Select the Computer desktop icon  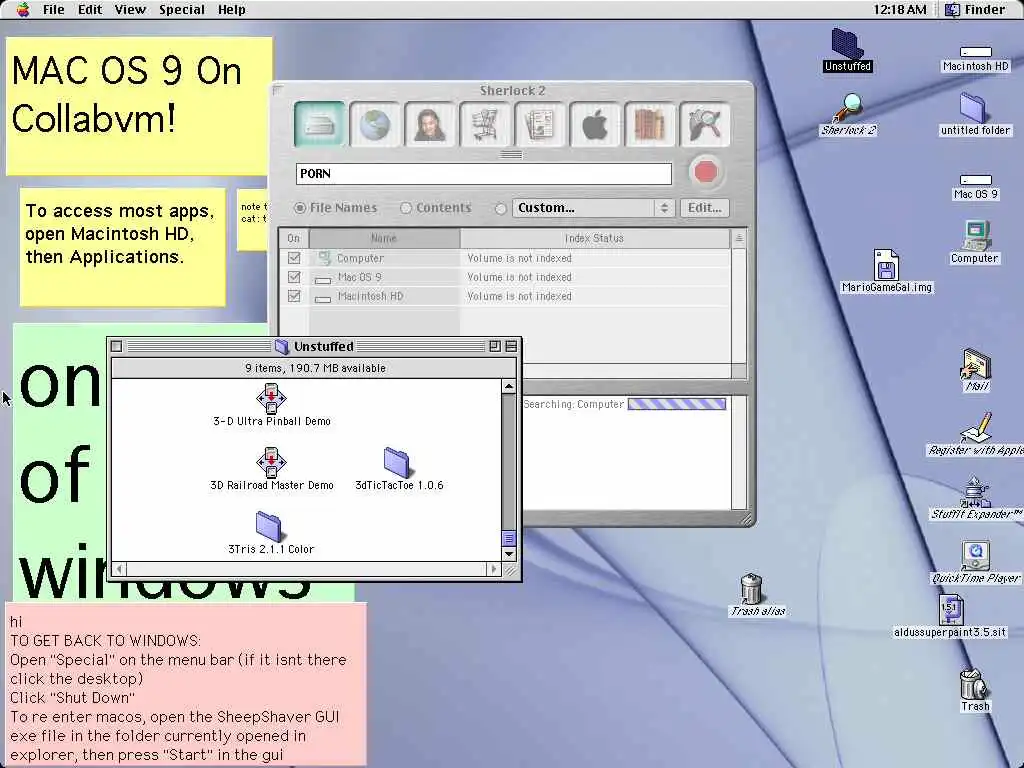pyautogui.click(x=974, y=242)
